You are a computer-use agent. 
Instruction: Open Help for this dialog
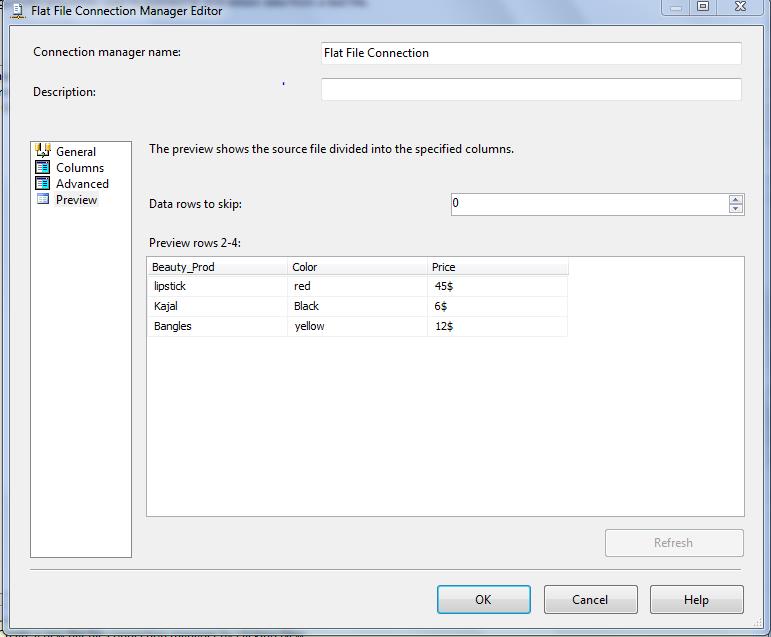pyautogui.click(x=696, y=600)
